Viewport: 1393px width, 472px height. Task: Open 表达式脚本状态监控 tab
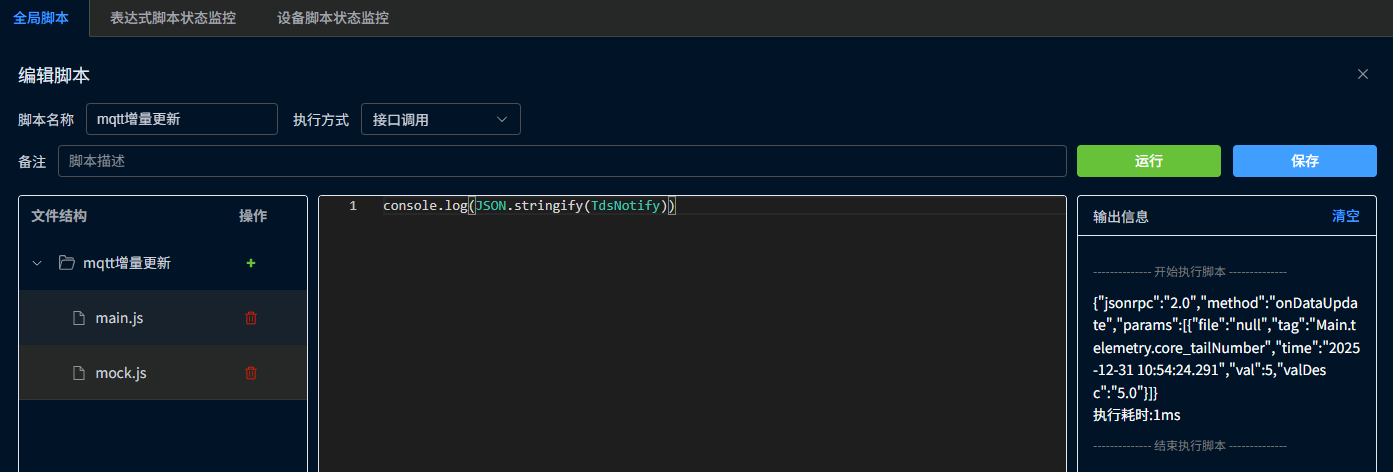point(173,18)
